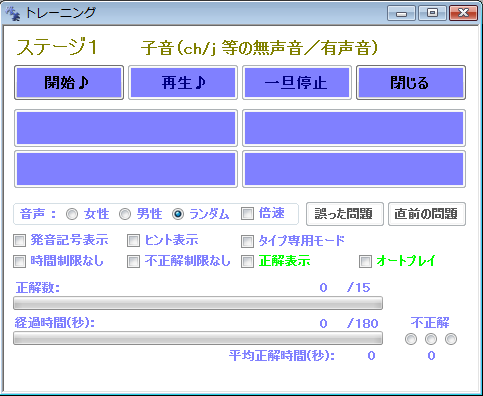Viewport: 483px width, 396px height.
Task: Check the タイプ専用モード checkbox
Action: (247, 241)
